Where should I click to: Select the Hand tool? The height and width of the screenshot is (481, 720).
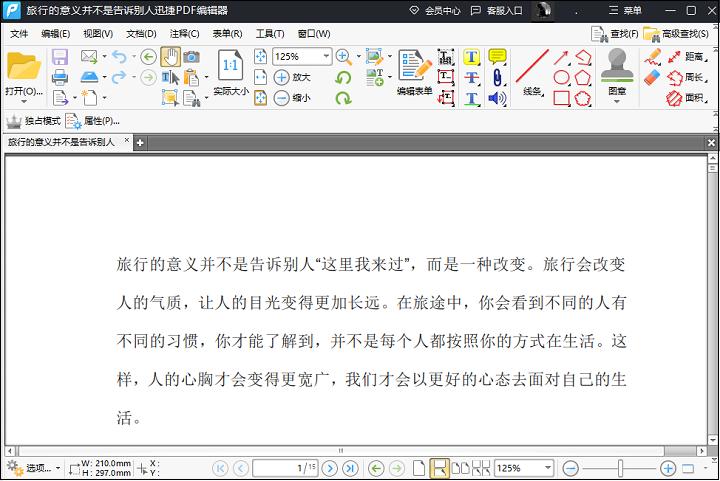click(x=170, y=57)
